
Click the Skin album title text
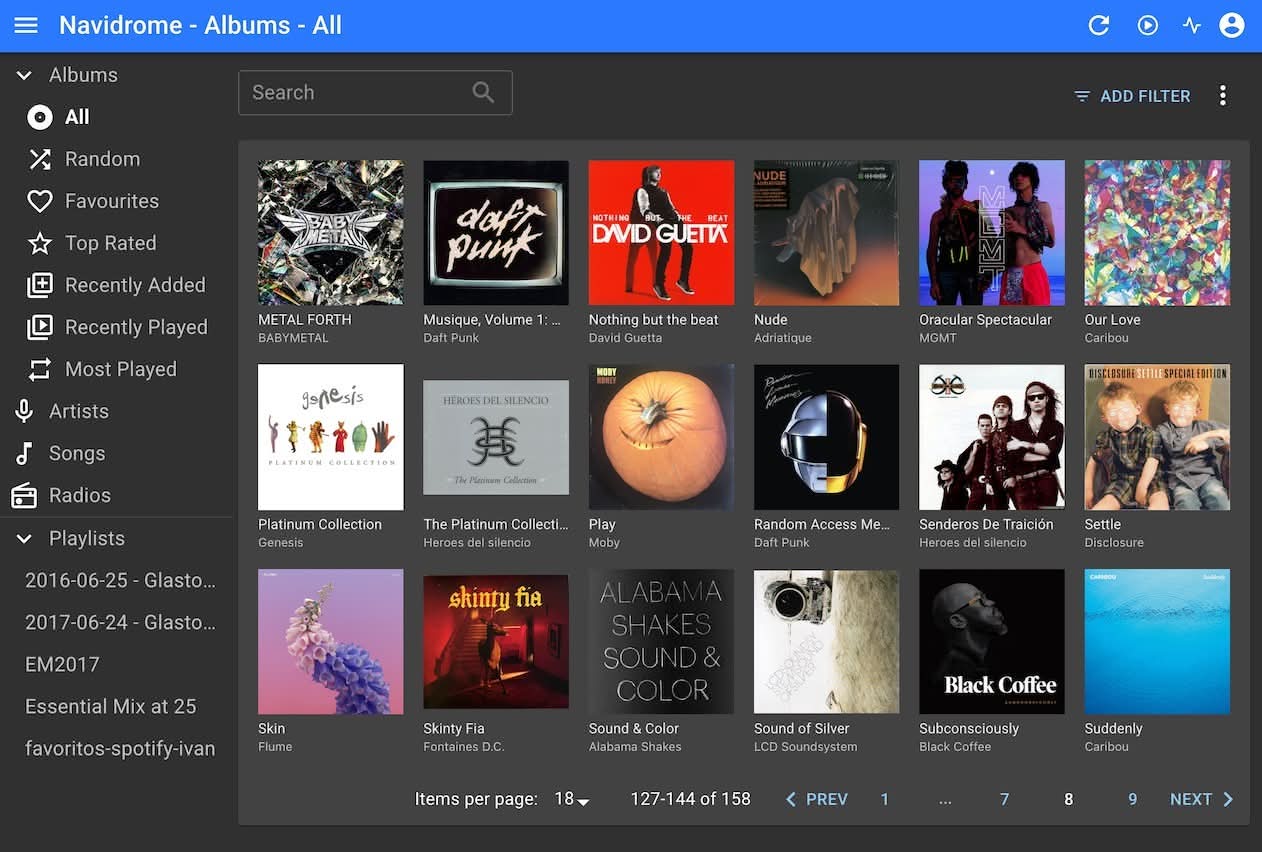click(271, 728)
